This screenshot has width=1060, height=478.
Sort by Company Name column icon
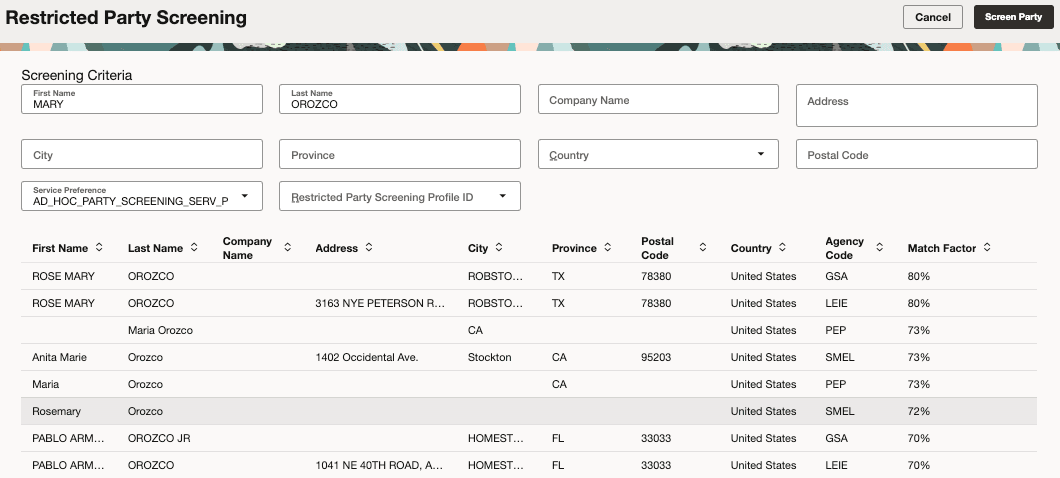click(288, 248)
